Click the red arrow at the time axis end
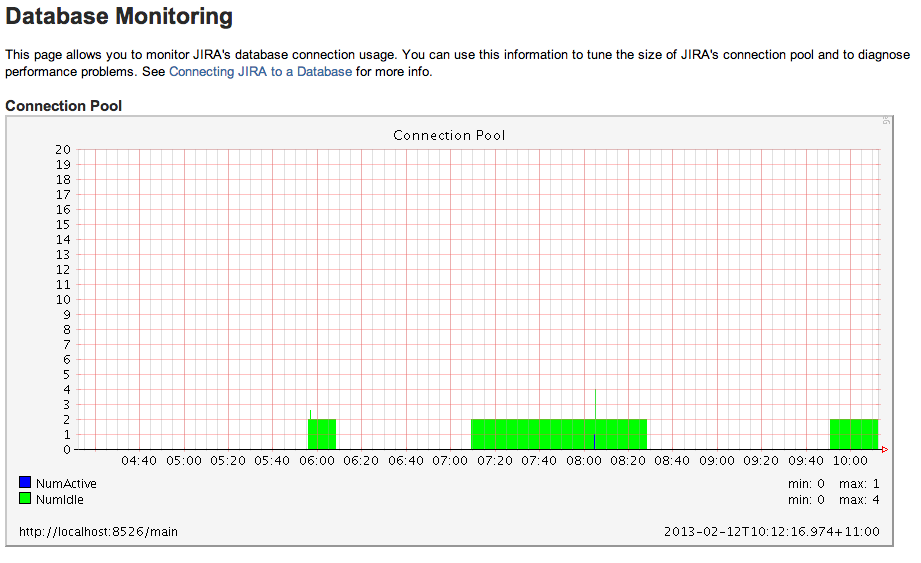 tap(885, 450)
